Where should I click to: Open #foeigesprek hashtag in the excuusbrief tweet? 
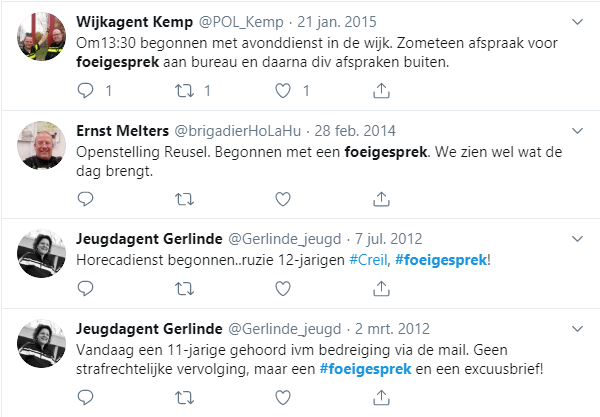coord(365,369)
